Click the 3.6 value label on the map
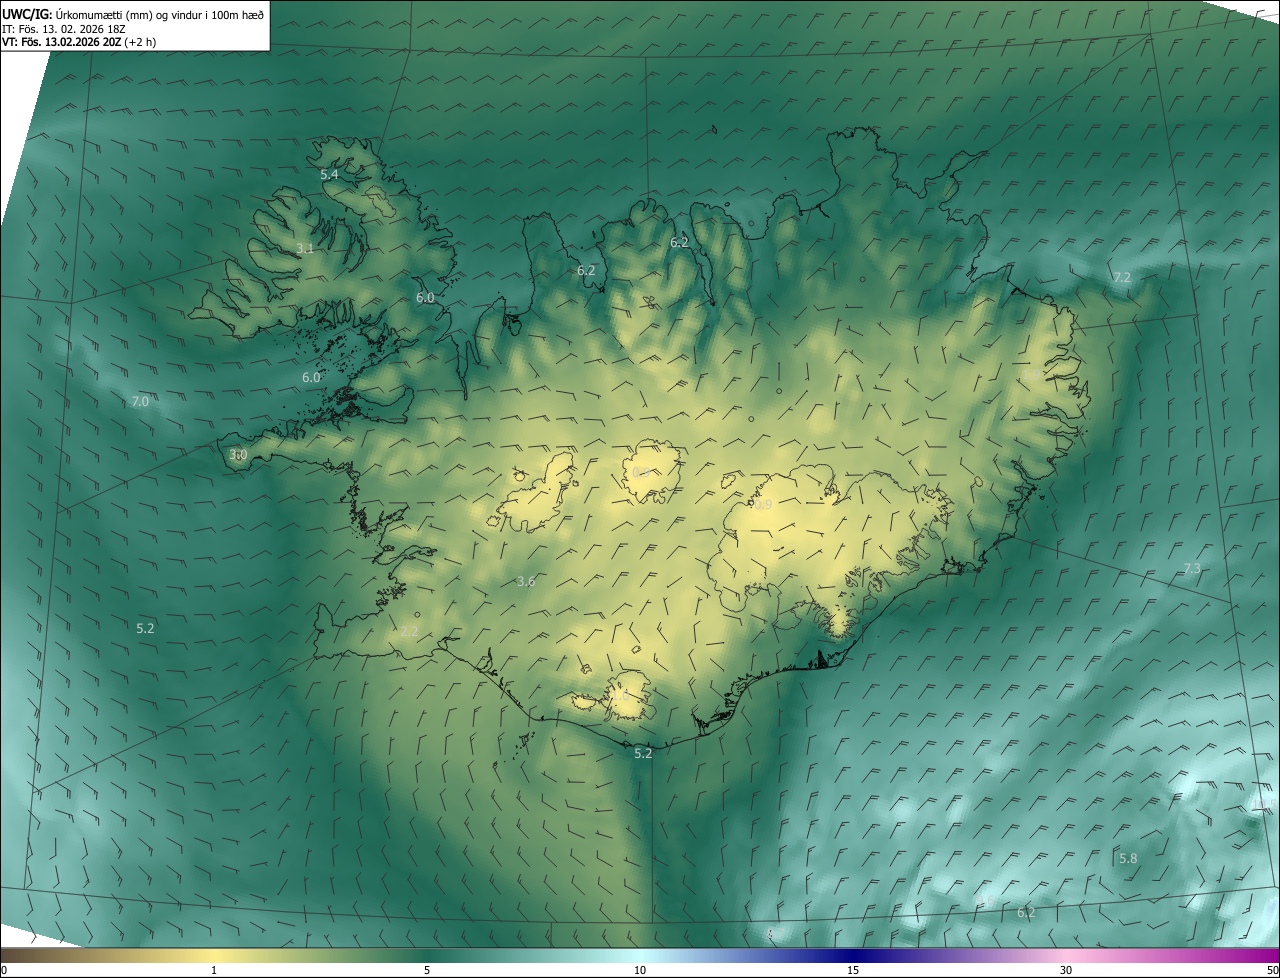Viewport: 1280px width, 978px height. click(526, 581)
